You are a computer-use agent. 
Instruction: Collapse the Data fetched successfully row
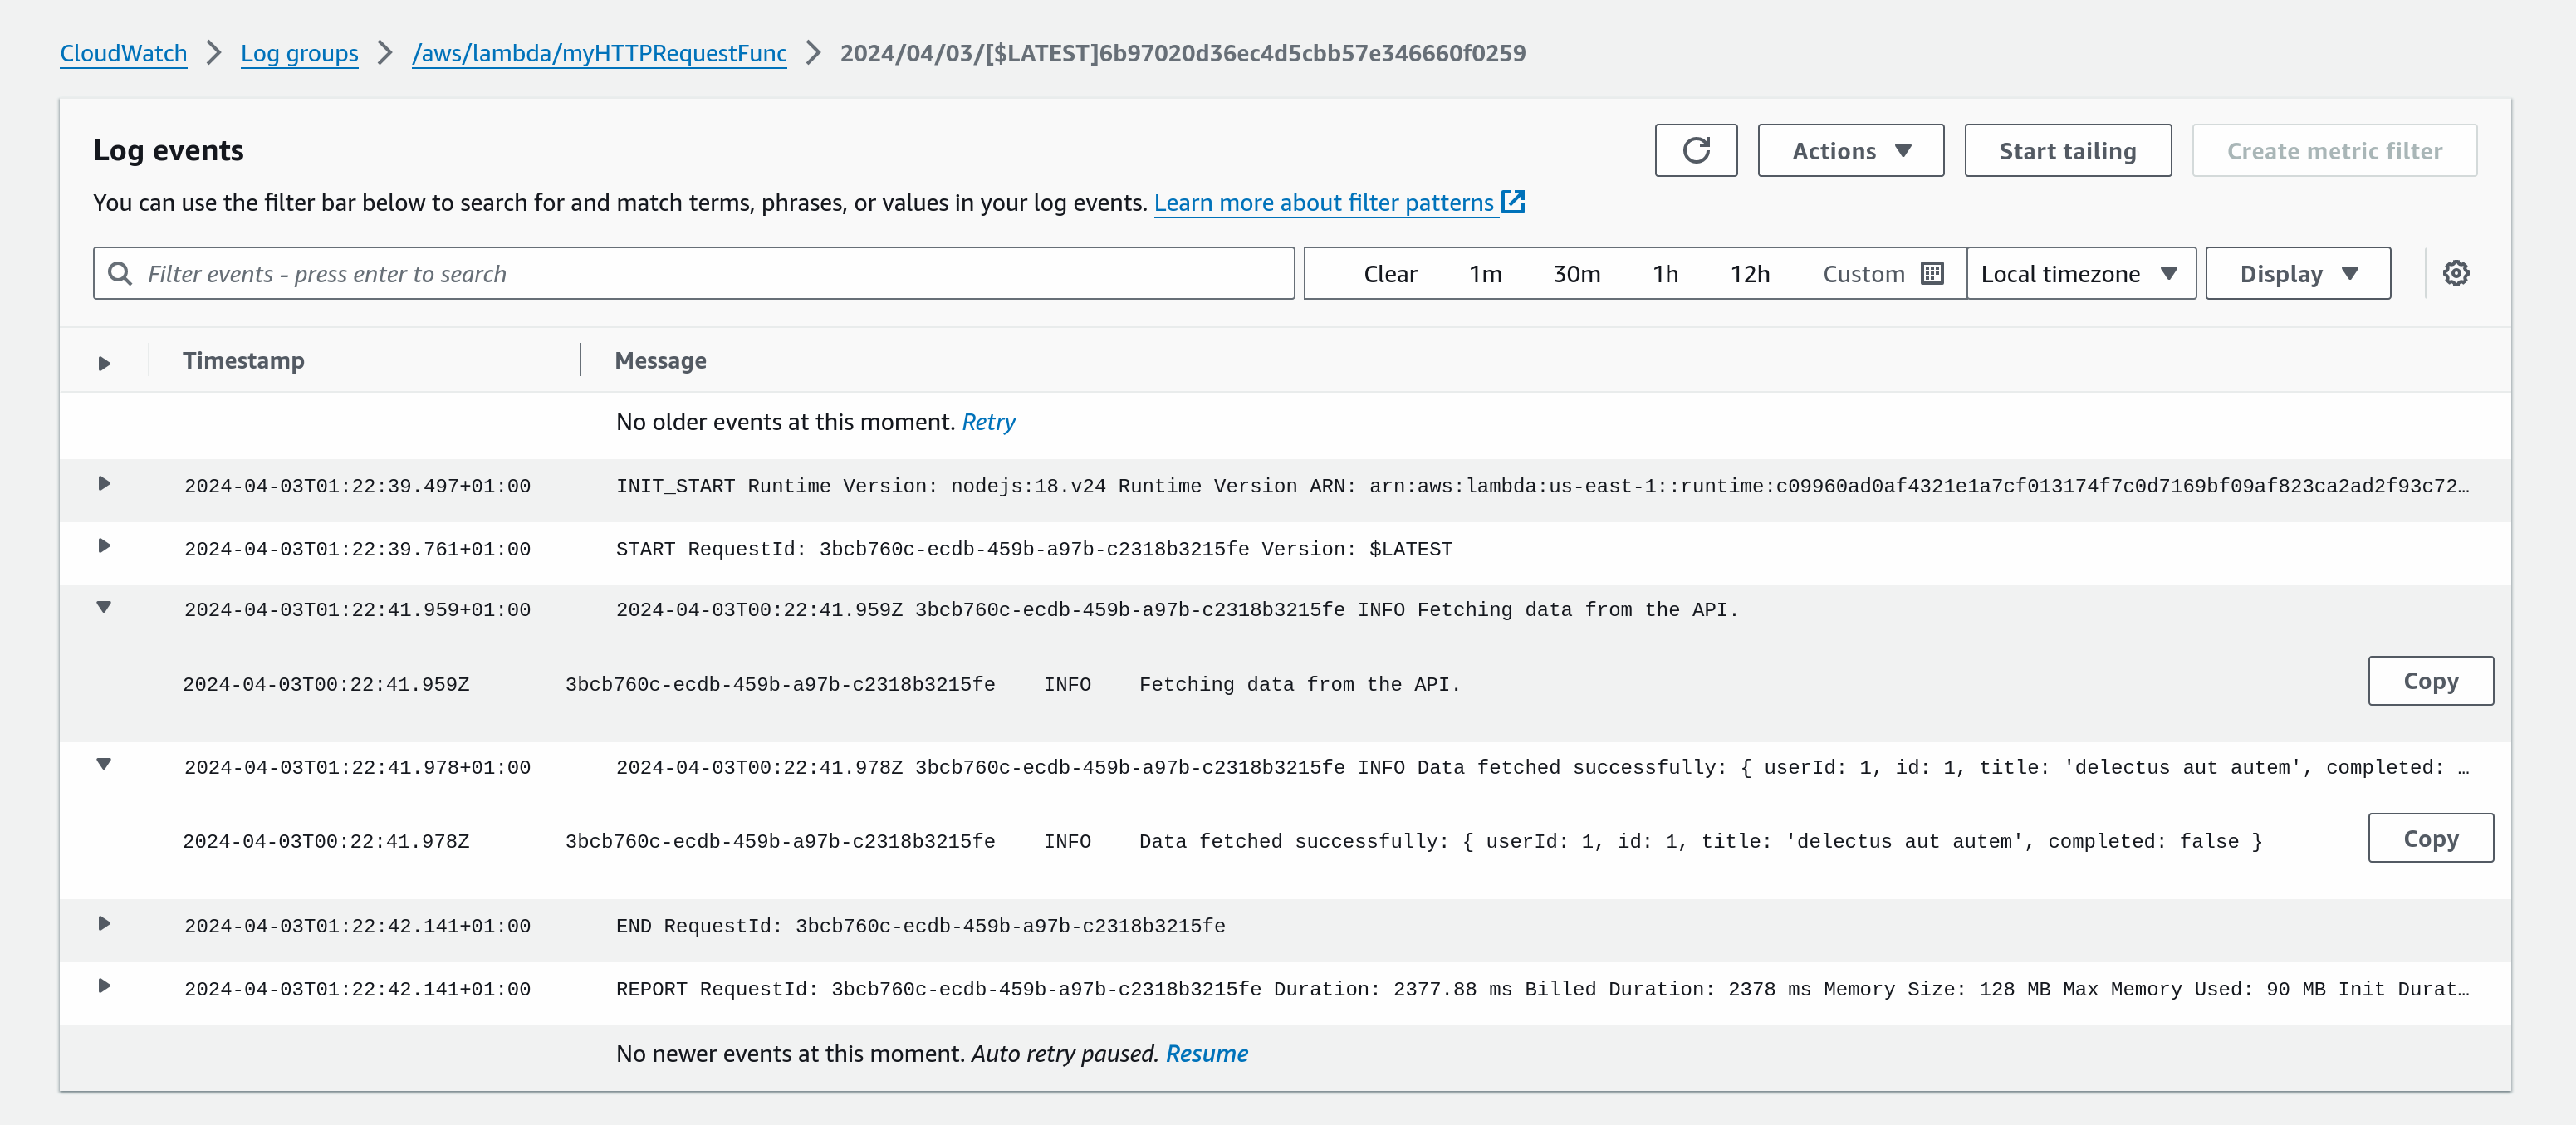tap(104, 764)
